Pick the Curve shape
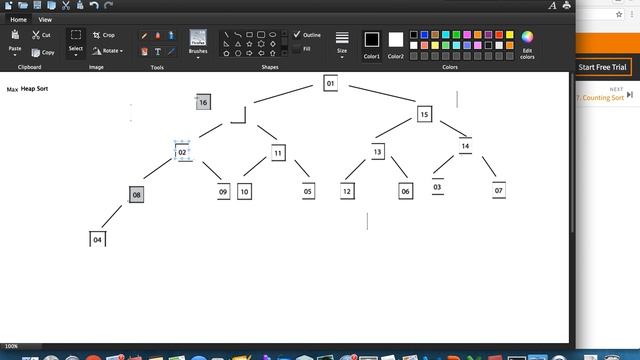 tap(238, 35)
